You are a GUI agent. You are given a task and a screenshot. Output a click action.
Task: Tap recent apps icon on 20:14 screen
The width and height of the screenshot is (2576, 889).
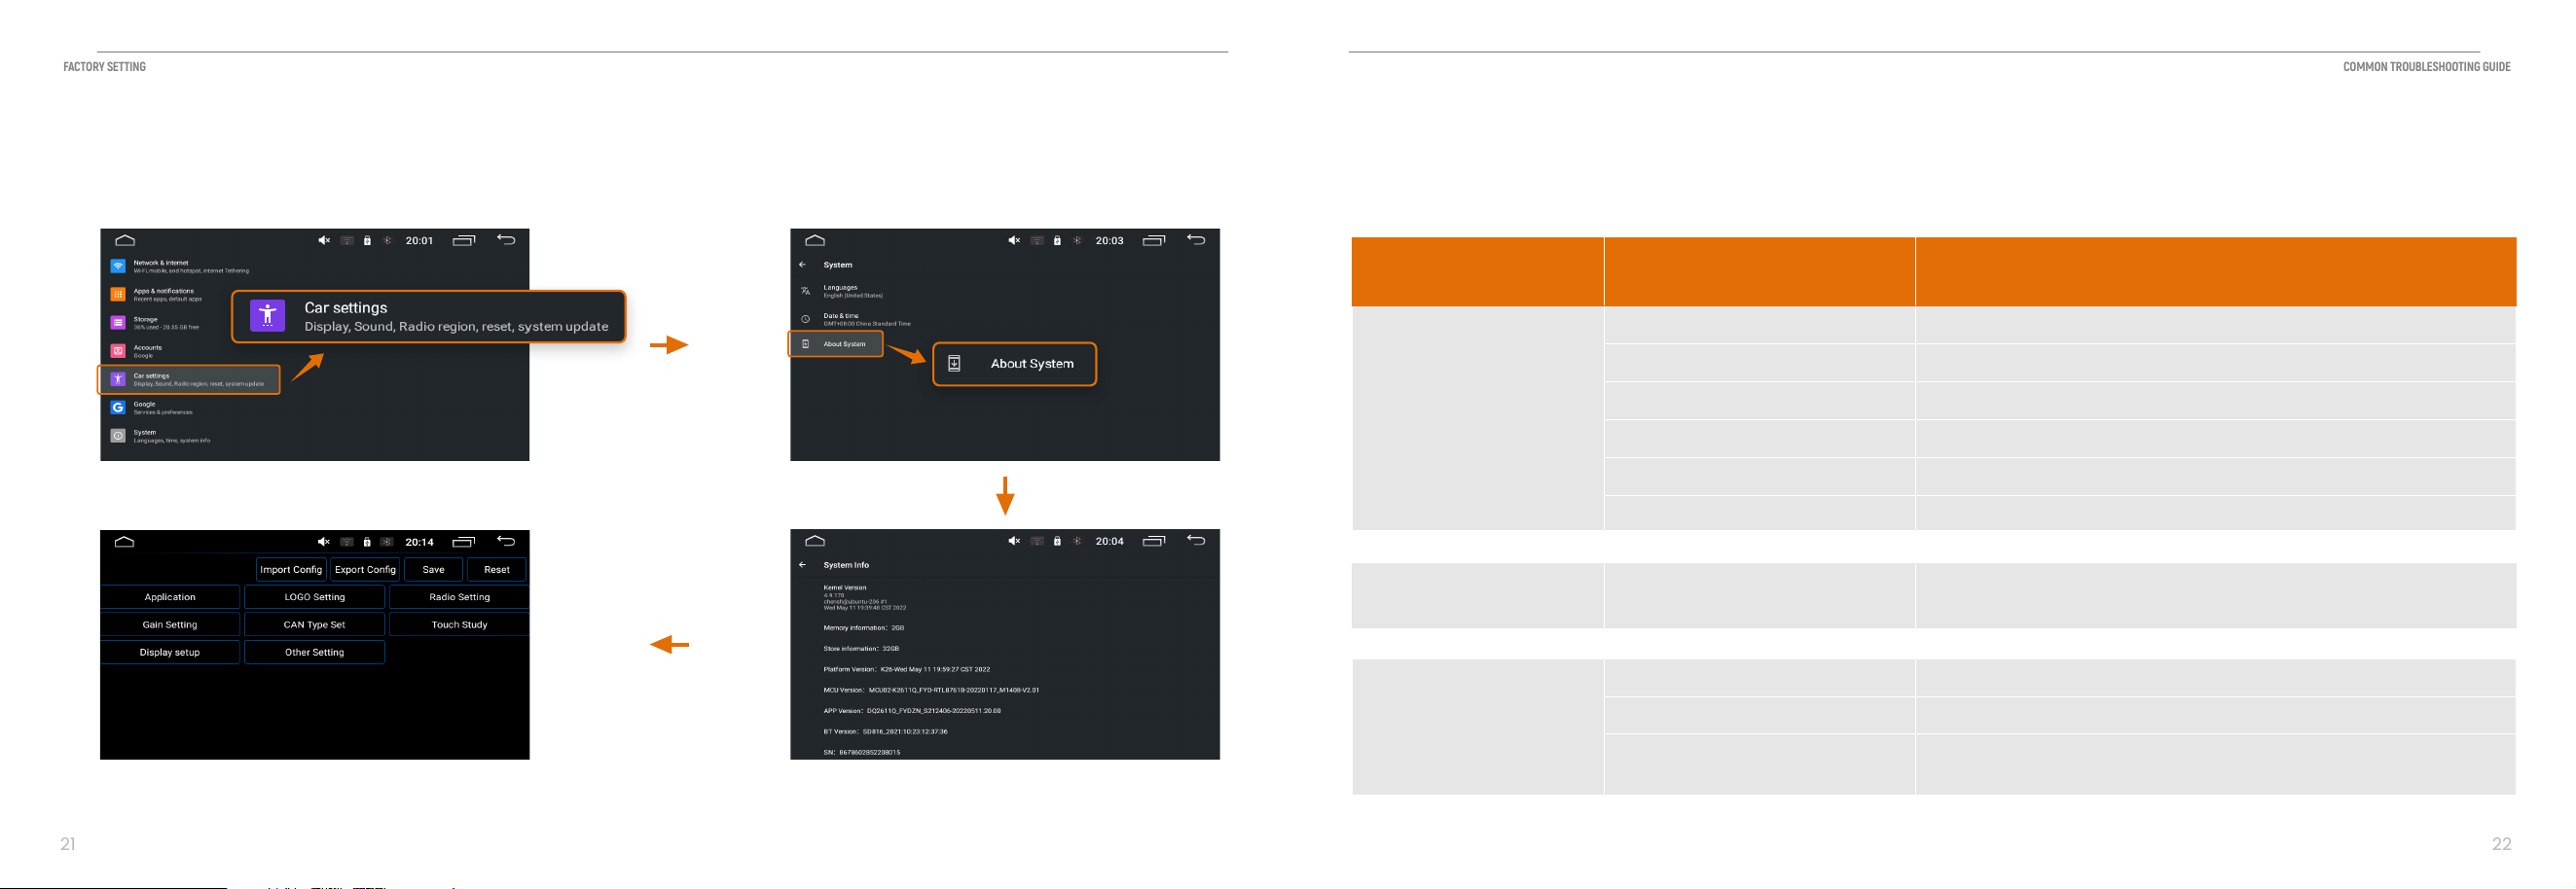point(464,542)
